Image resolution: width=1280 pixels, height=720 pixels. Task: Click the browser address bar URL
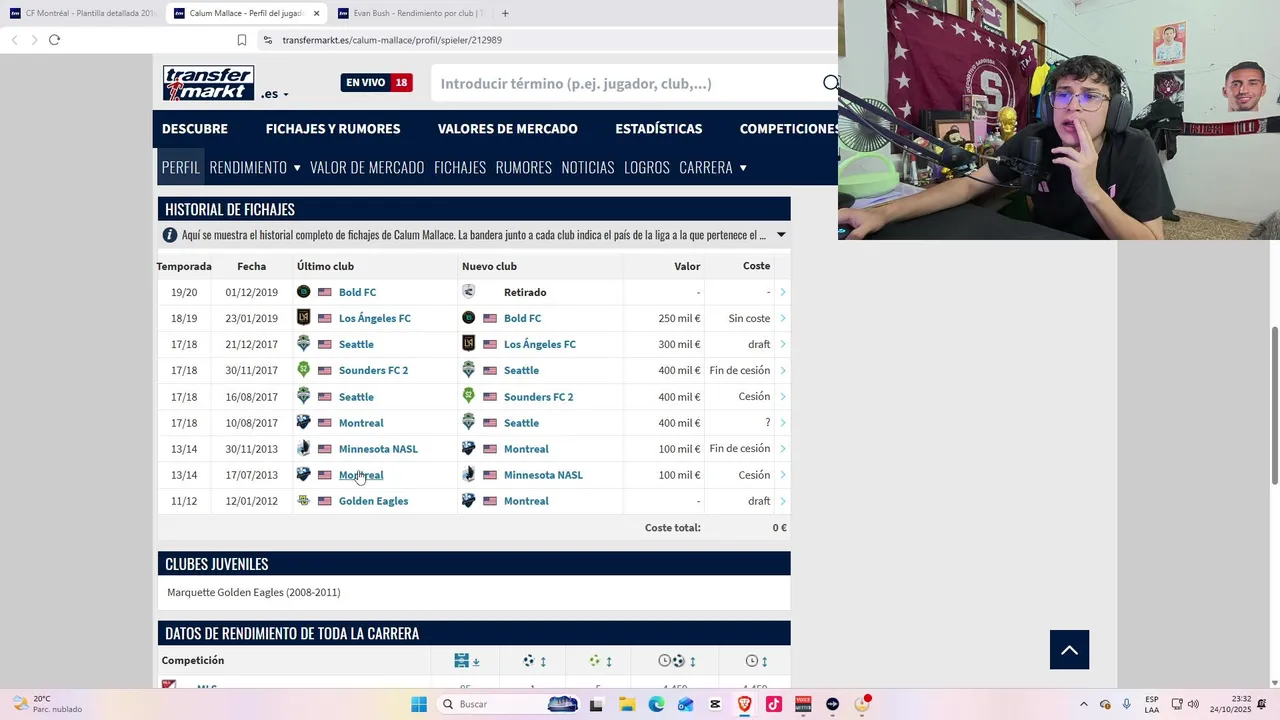392,40
